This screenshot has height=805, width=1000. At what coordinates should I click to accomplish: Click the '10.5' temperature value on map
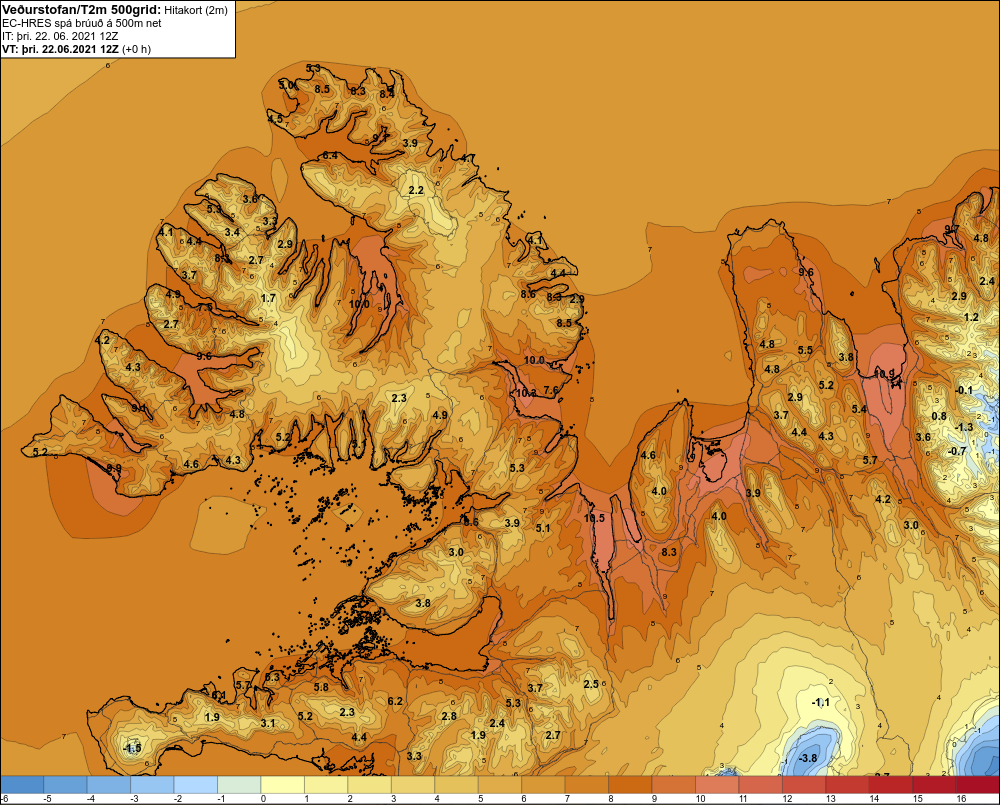[594, 518]
